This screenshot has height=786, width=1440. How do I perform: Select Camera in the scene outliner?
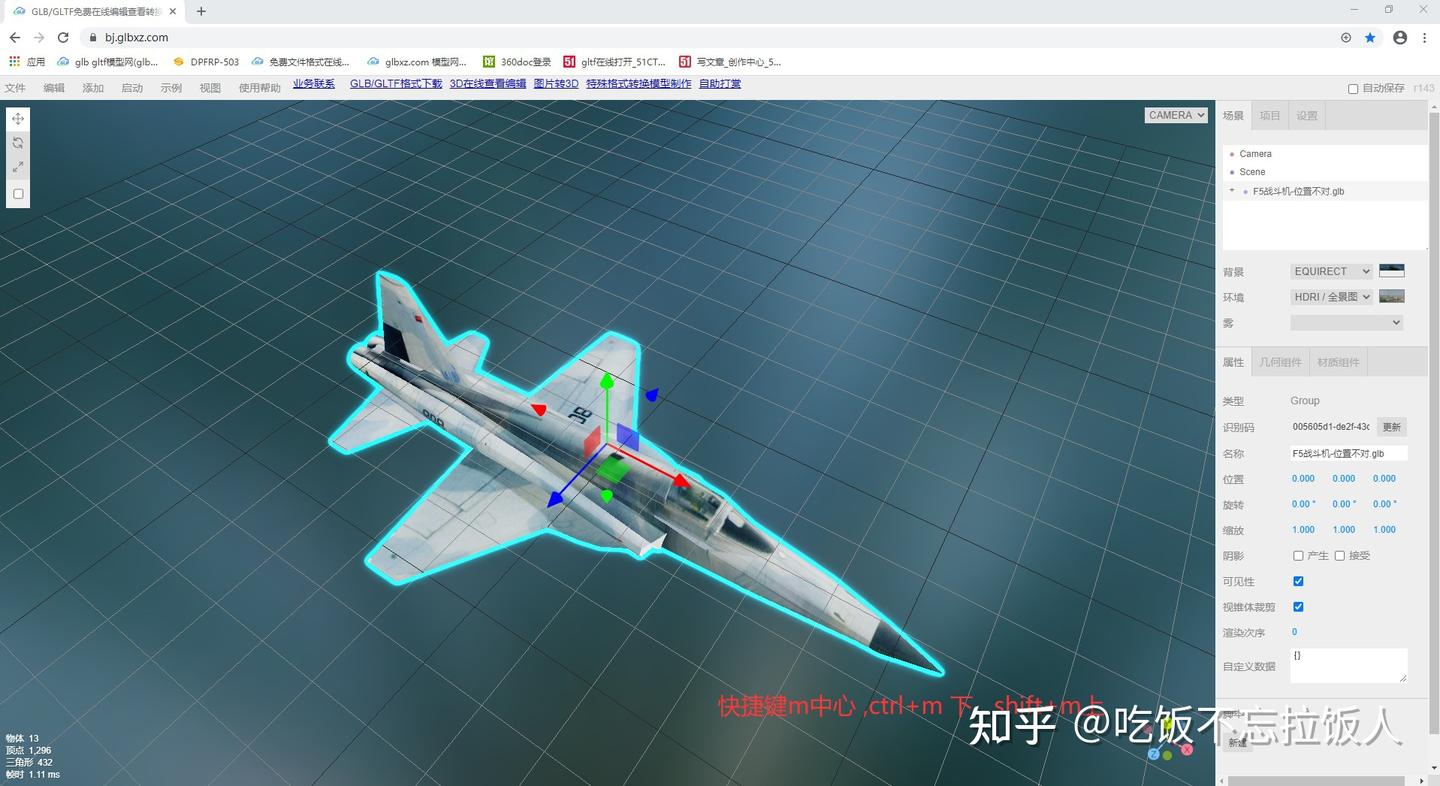(1325, 154)
